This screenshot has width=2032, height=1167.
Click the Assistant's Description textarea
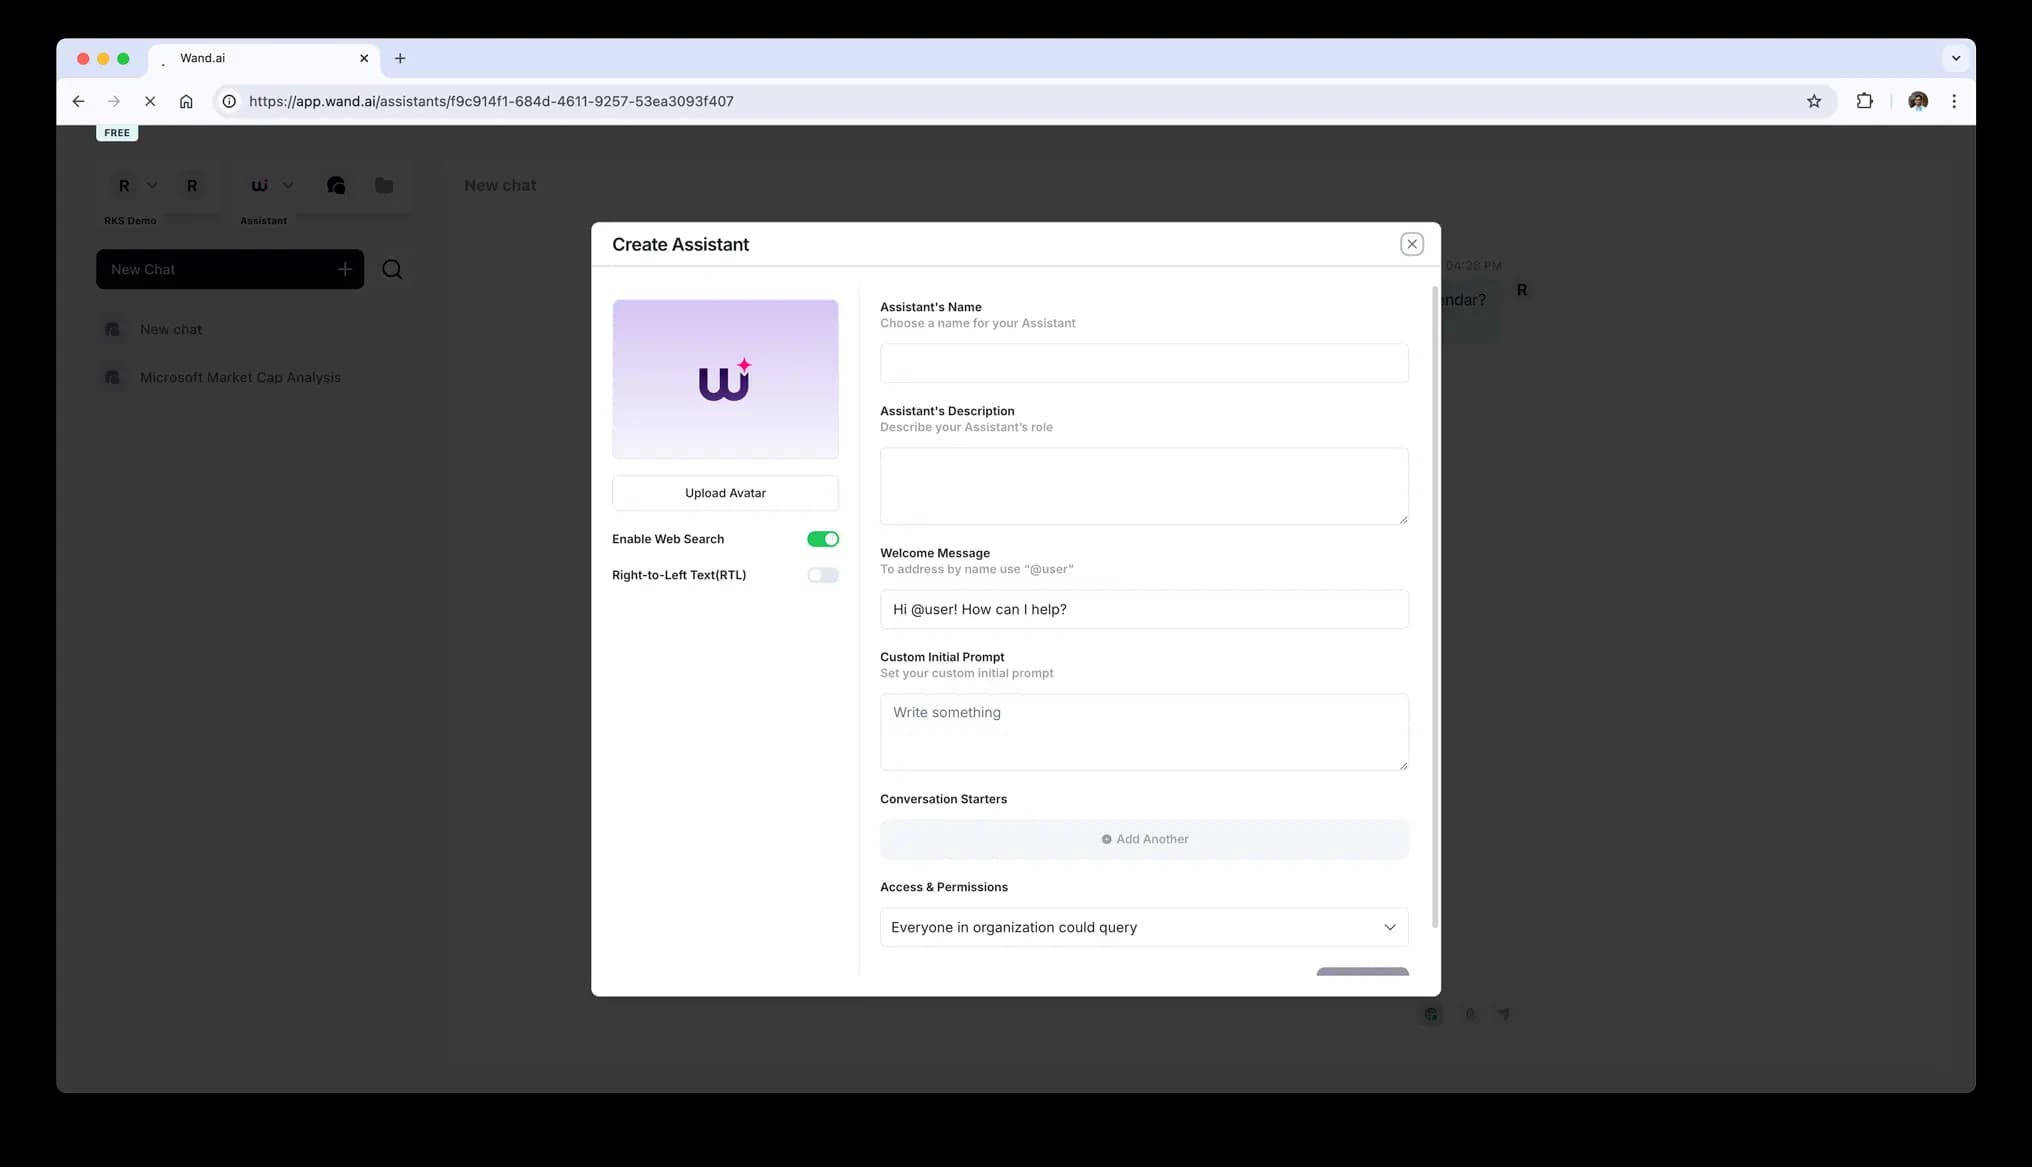tap(1143, 486)
